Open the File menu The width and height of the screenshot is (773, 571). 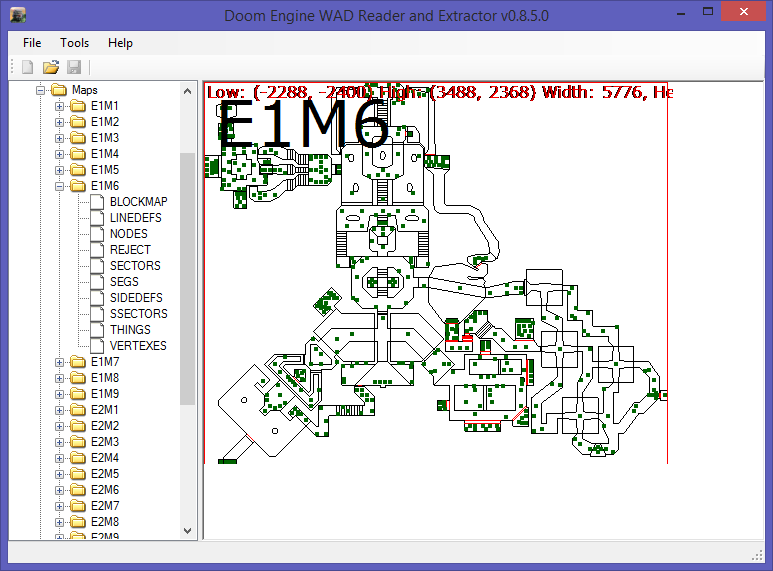pyautogui.click(x=32, y=43)
